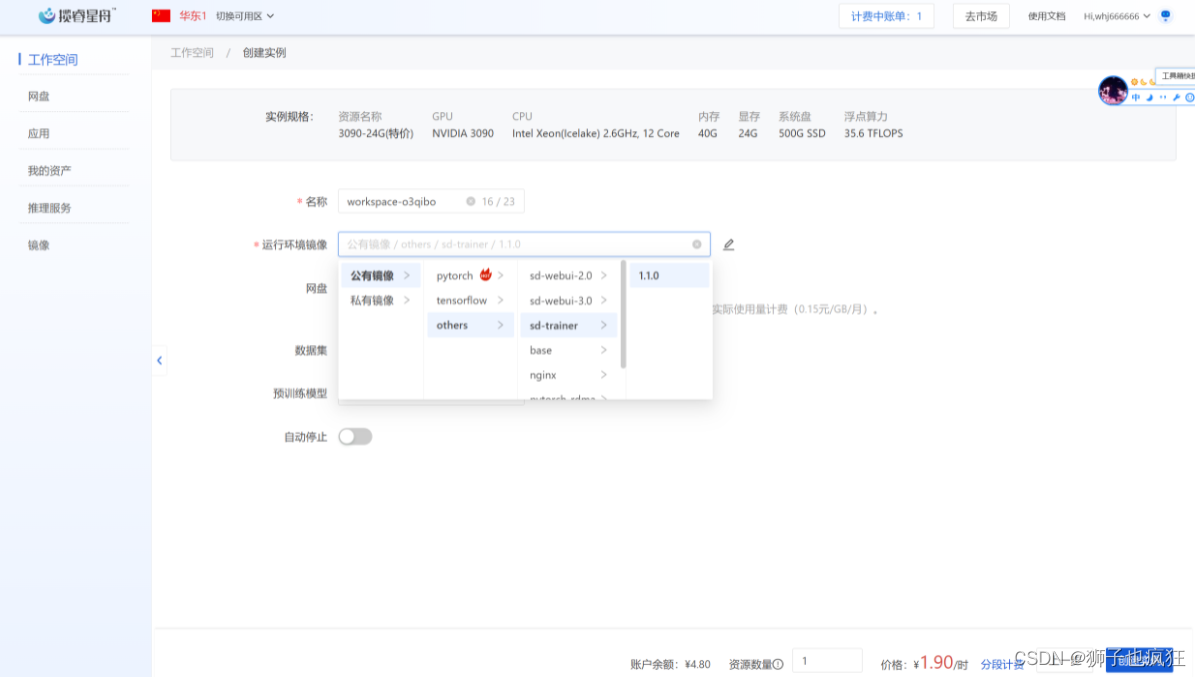1201x677 pixels.
Task: Switch language using the 中 icon
Action: (x=1136, y=97)
